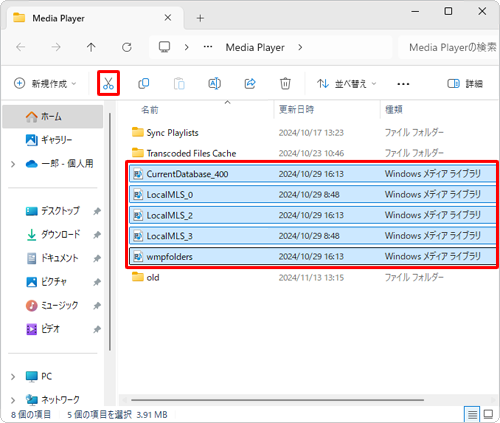Select the LocalMLS_0 file
Image resolution: width=500 pixels, height=423 pixels.
(312, 194)
